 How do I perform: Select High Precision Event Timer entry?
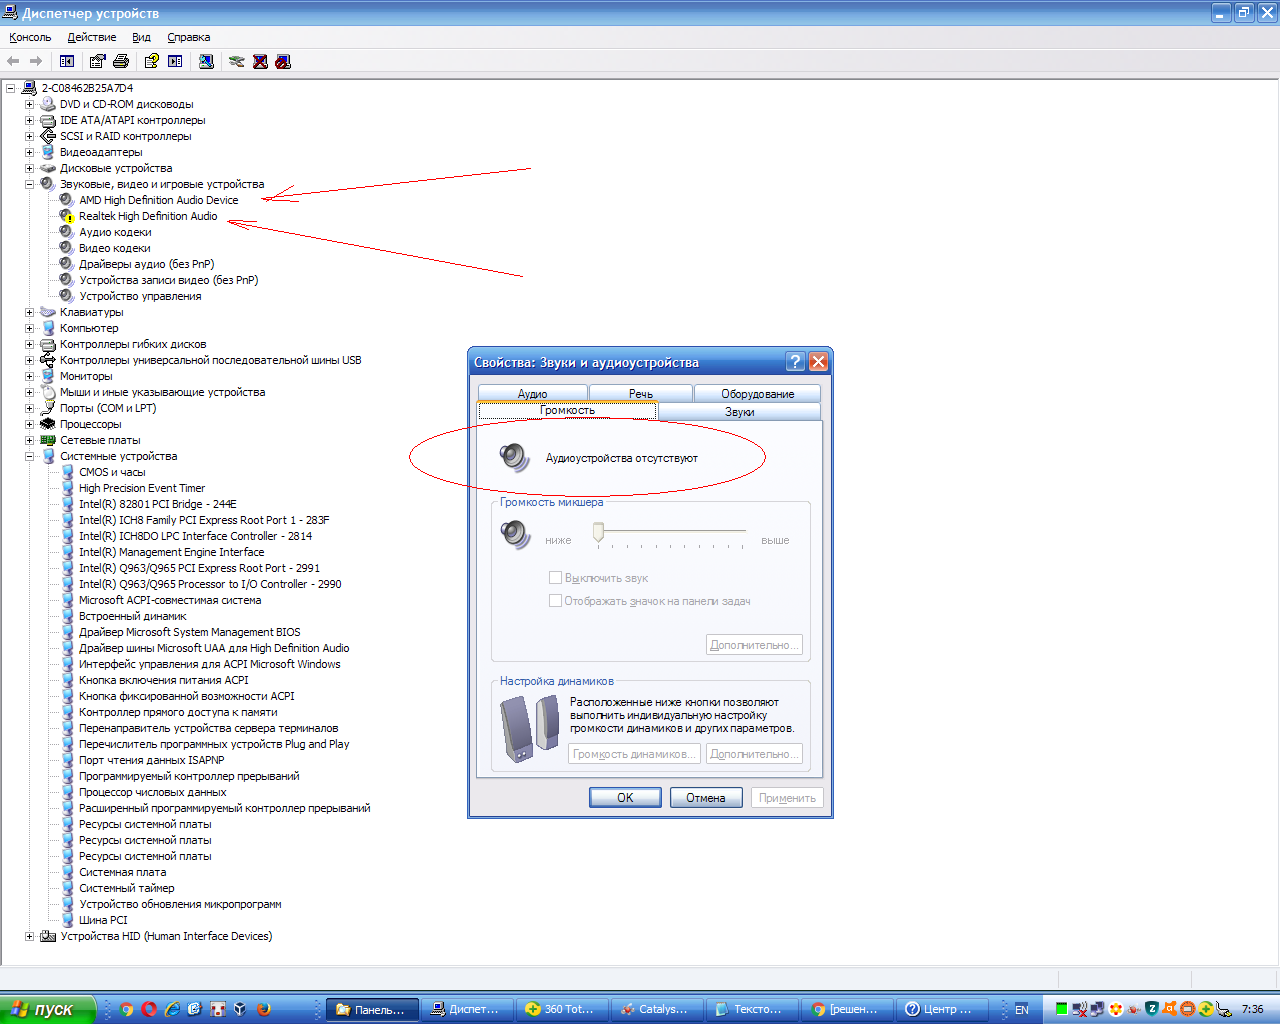[x=142, y=488]
